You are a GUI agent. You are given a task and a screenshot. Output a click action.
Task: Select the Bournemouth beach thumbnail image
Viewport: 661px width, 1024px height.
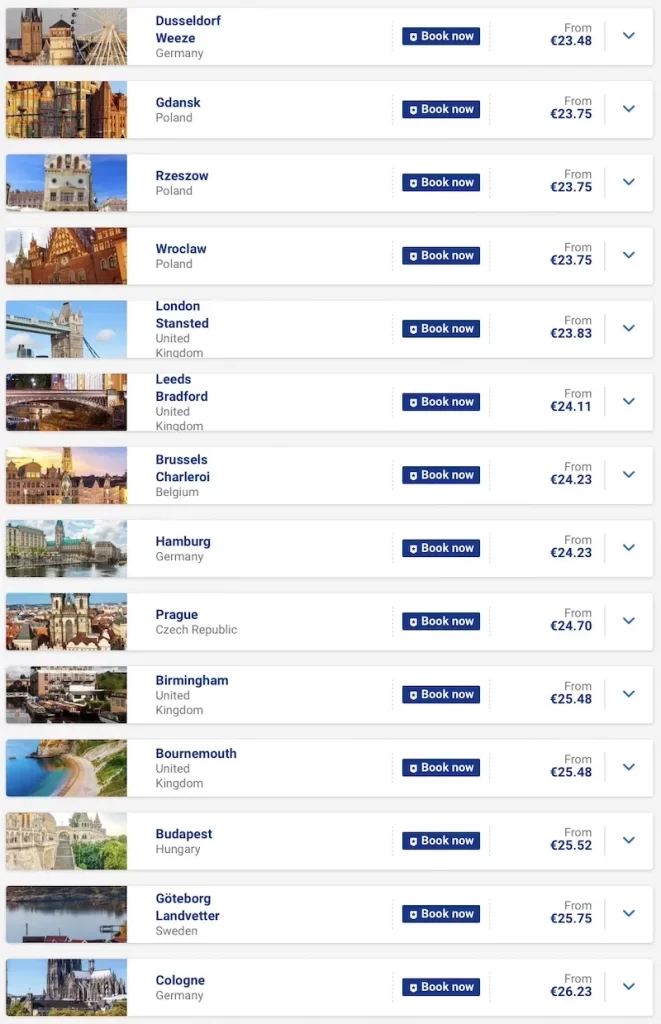coord(66,768)
